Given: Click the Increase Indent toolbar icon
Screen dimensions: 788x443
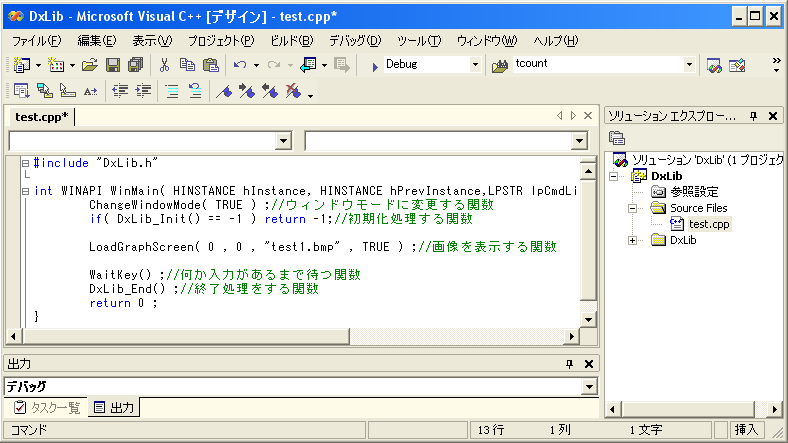Looking at the screenshot, I should coord(143,91).
